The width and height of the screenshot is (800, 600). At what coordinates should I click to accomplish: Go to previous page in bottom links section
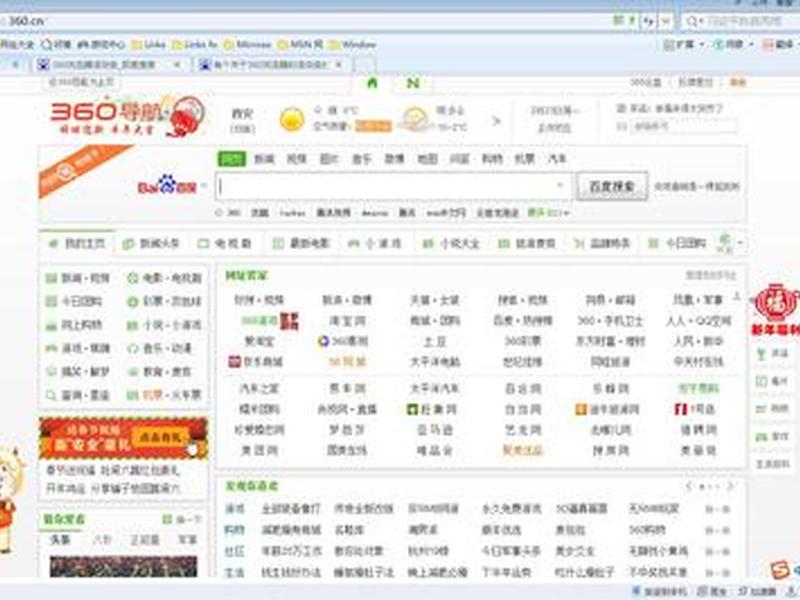(689, 486)
